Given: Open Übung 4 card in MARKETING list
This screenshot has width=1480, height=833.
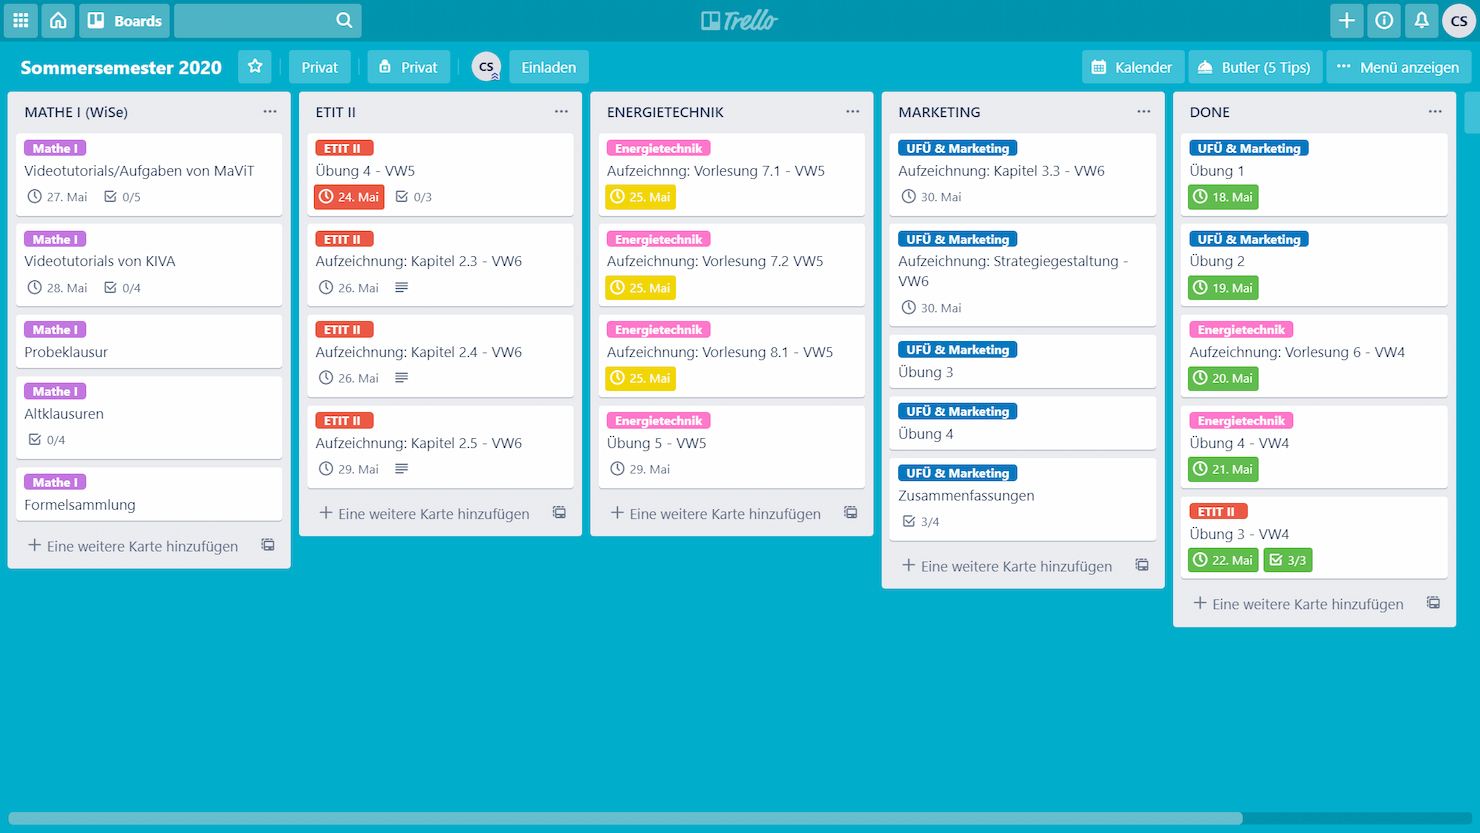Looking at the screenshot, I should click(1023, 424).
